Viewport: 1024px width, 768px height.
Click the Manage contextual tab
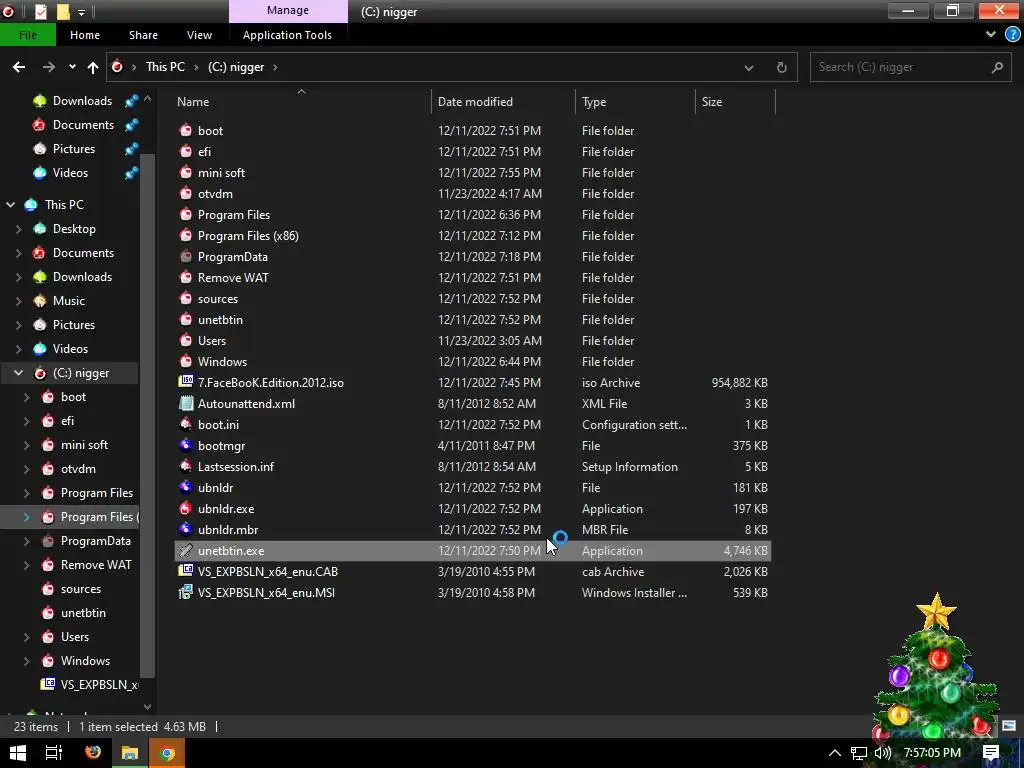(288, 10)
